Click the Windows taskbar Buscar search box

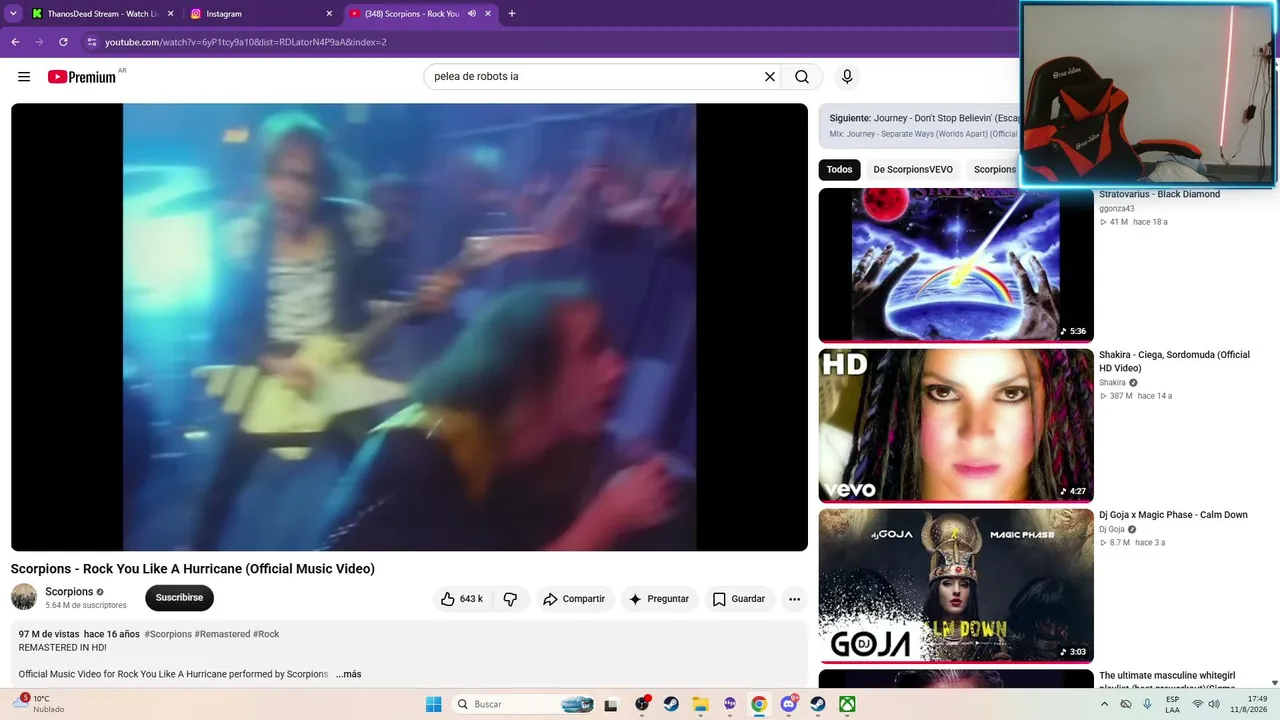coord(524,704)
